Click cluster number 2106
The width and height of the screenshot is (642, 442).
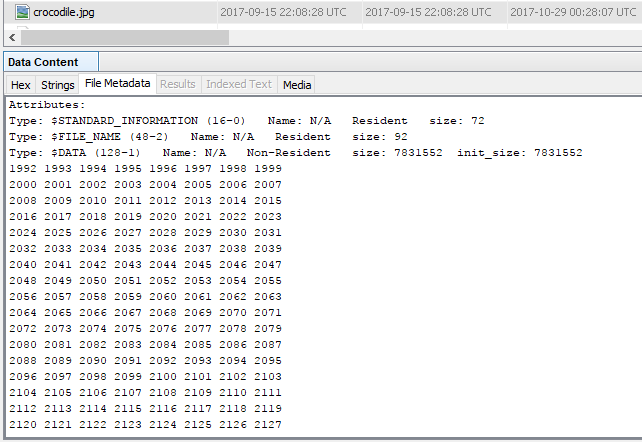[x=93, y=392]
